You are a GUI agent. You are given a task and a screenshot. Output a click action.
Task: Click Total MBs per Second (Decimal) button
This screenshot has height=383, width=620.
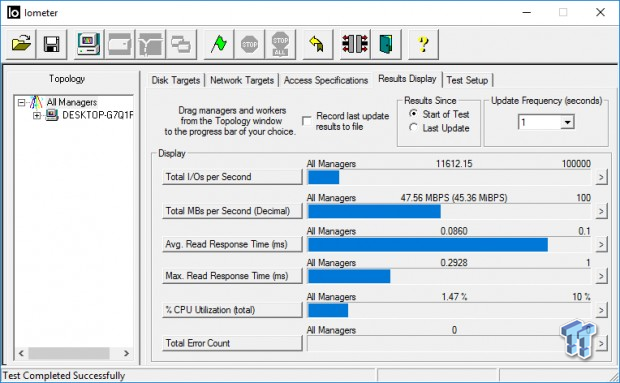(x=232, y=211)
